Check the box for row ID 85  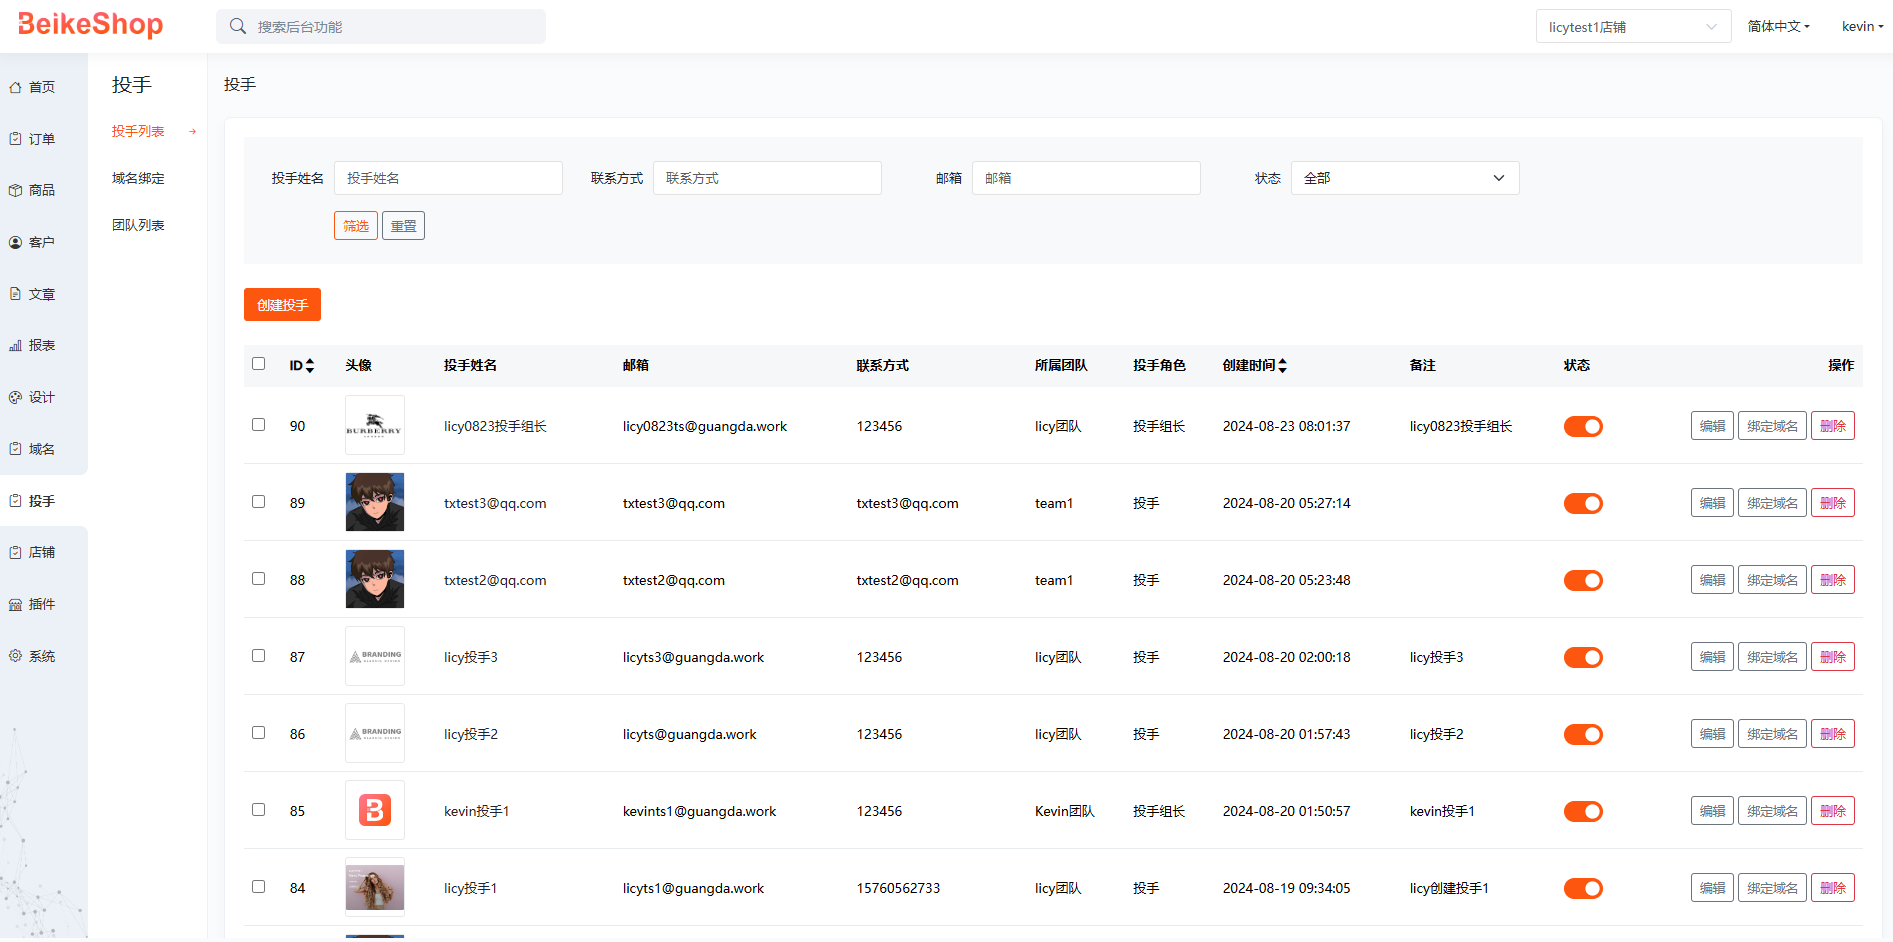(x=259, y=810)
